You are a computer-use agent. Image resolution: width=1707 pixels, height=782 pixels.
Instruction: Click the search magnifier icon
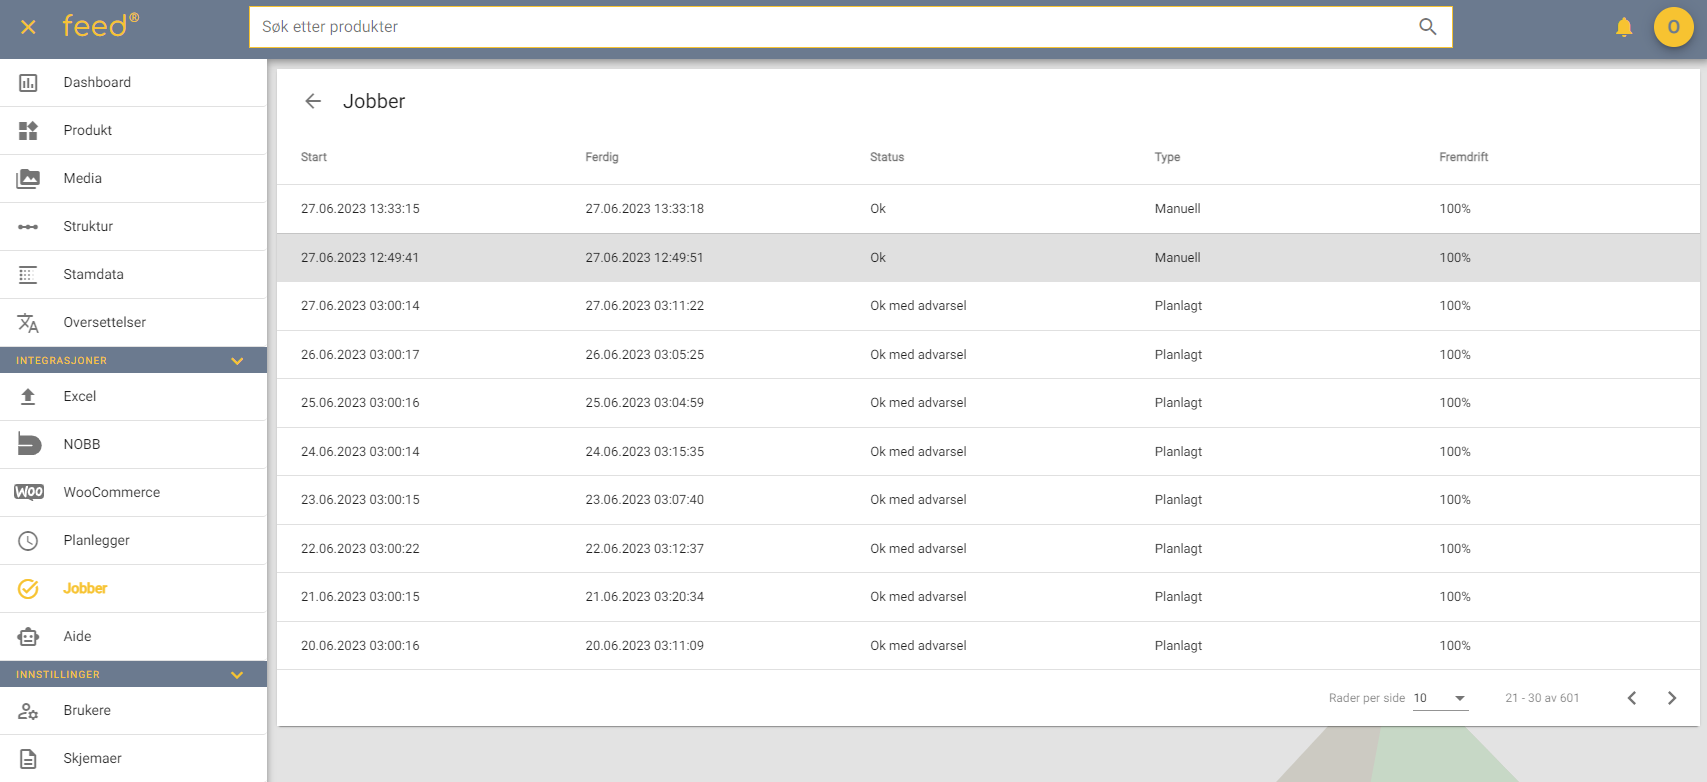(1427, 27)
